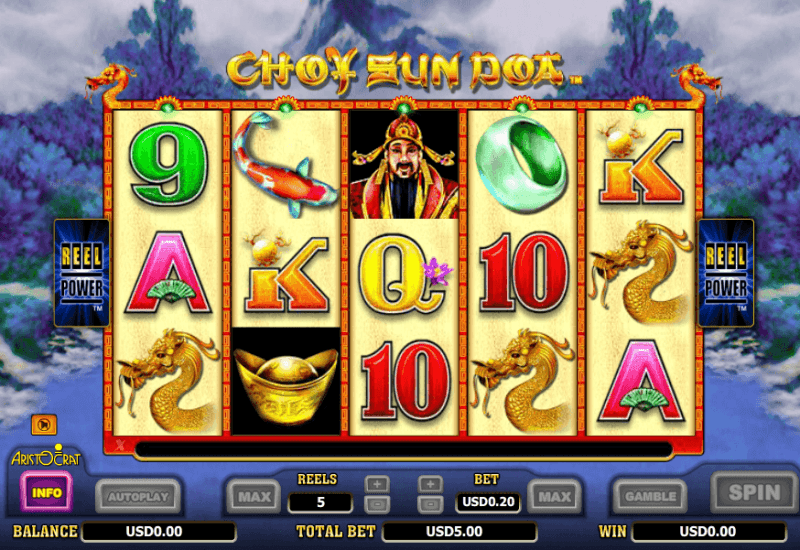Viewport: 800px width, 550px height.
Task: Click the reels count field showing 5
Action: pyautogui.click(x=320, y=503)
